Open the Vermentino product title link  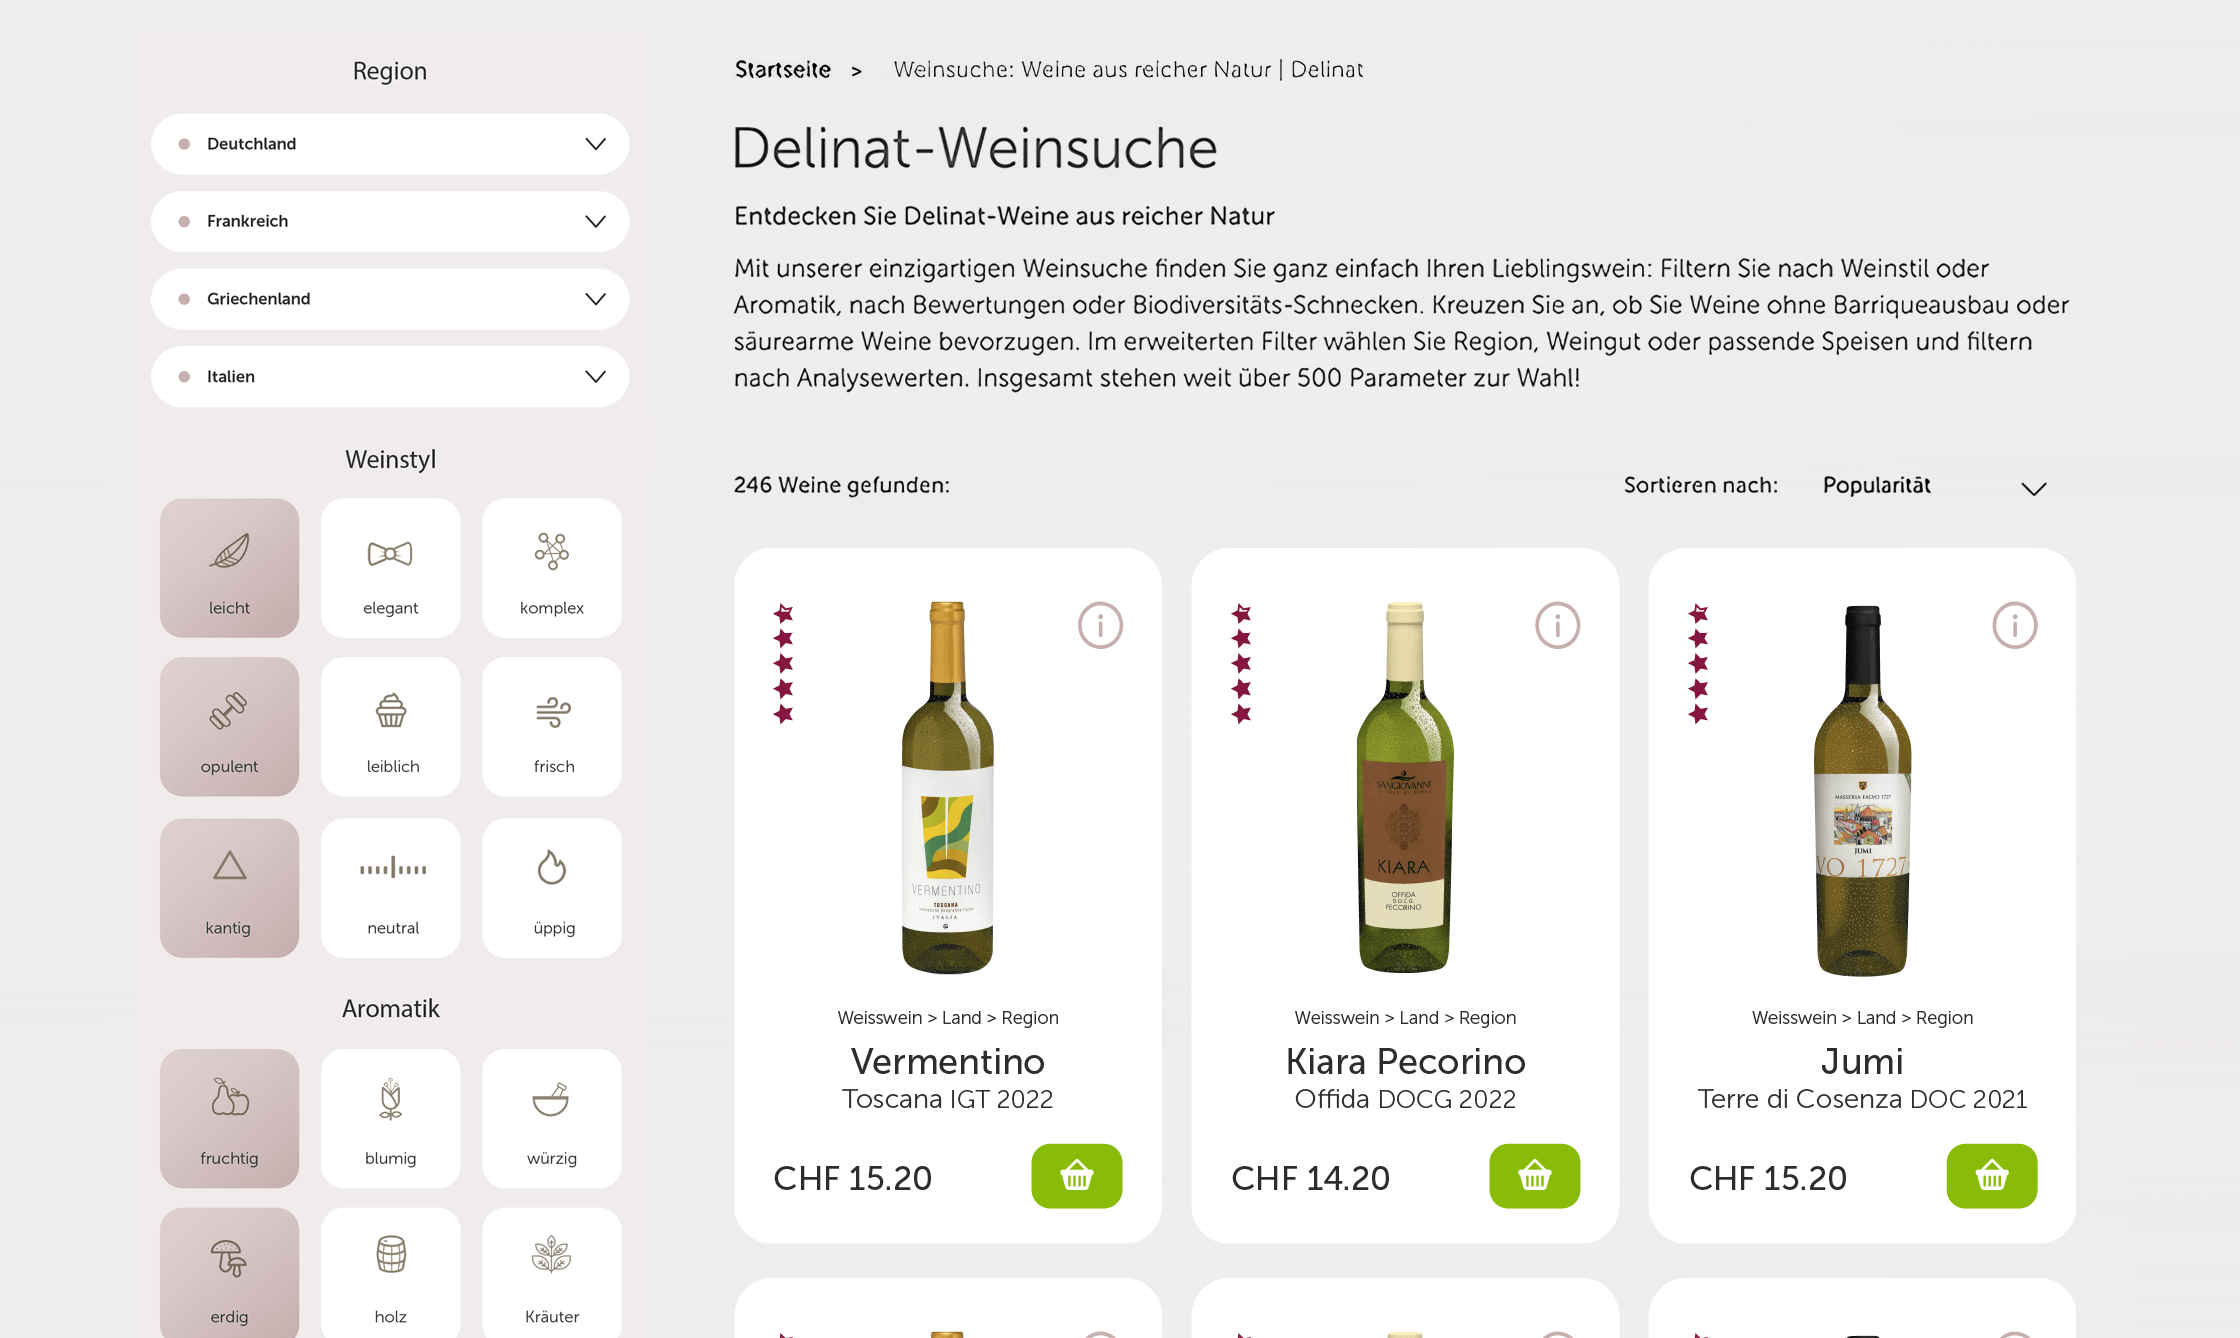tap(947, 1061)
